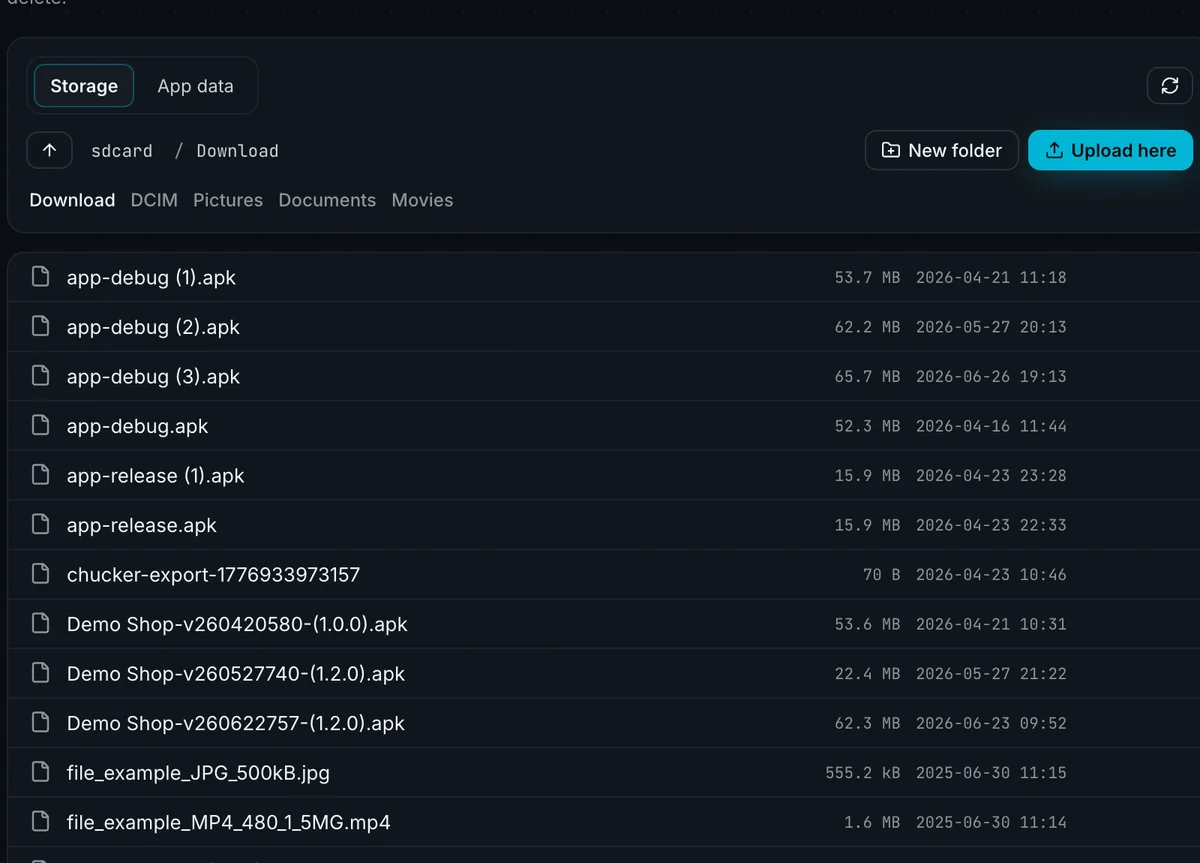Click the 22.4 MB size value
This screenshot has height=863, width=1200.
tap(867, 673)
